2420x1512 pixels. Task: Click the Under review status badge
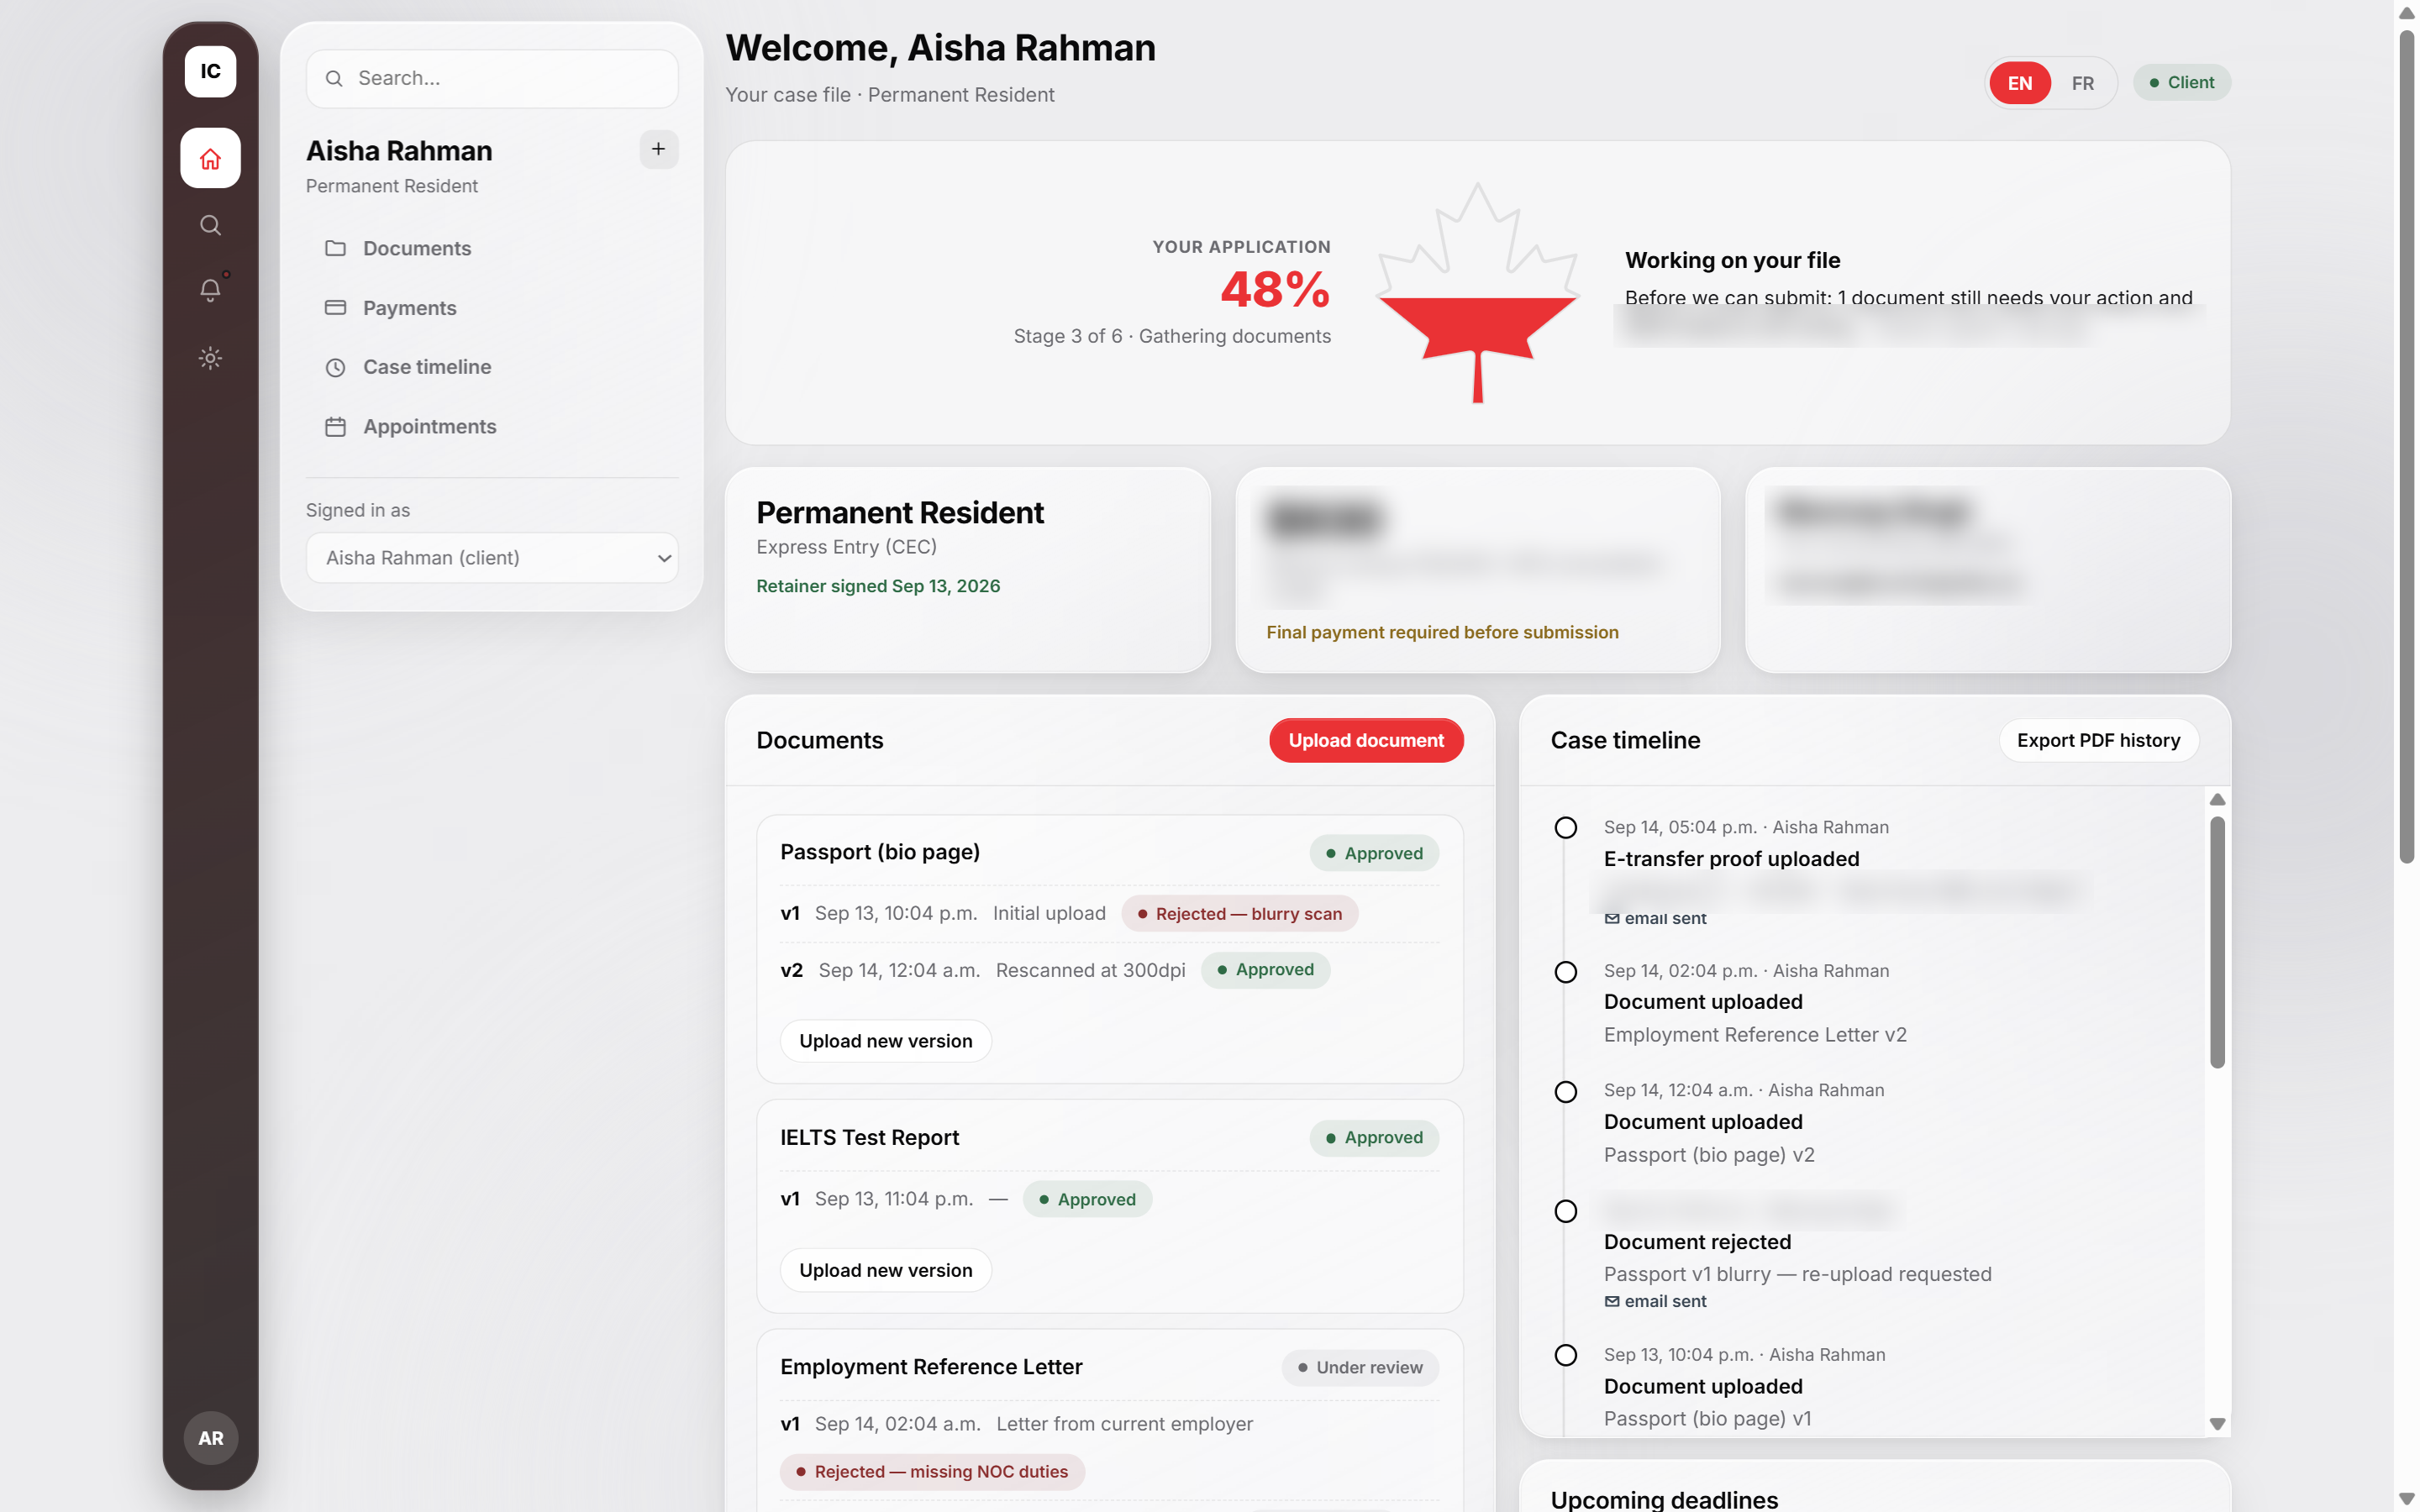[x=1360, y=1367]
